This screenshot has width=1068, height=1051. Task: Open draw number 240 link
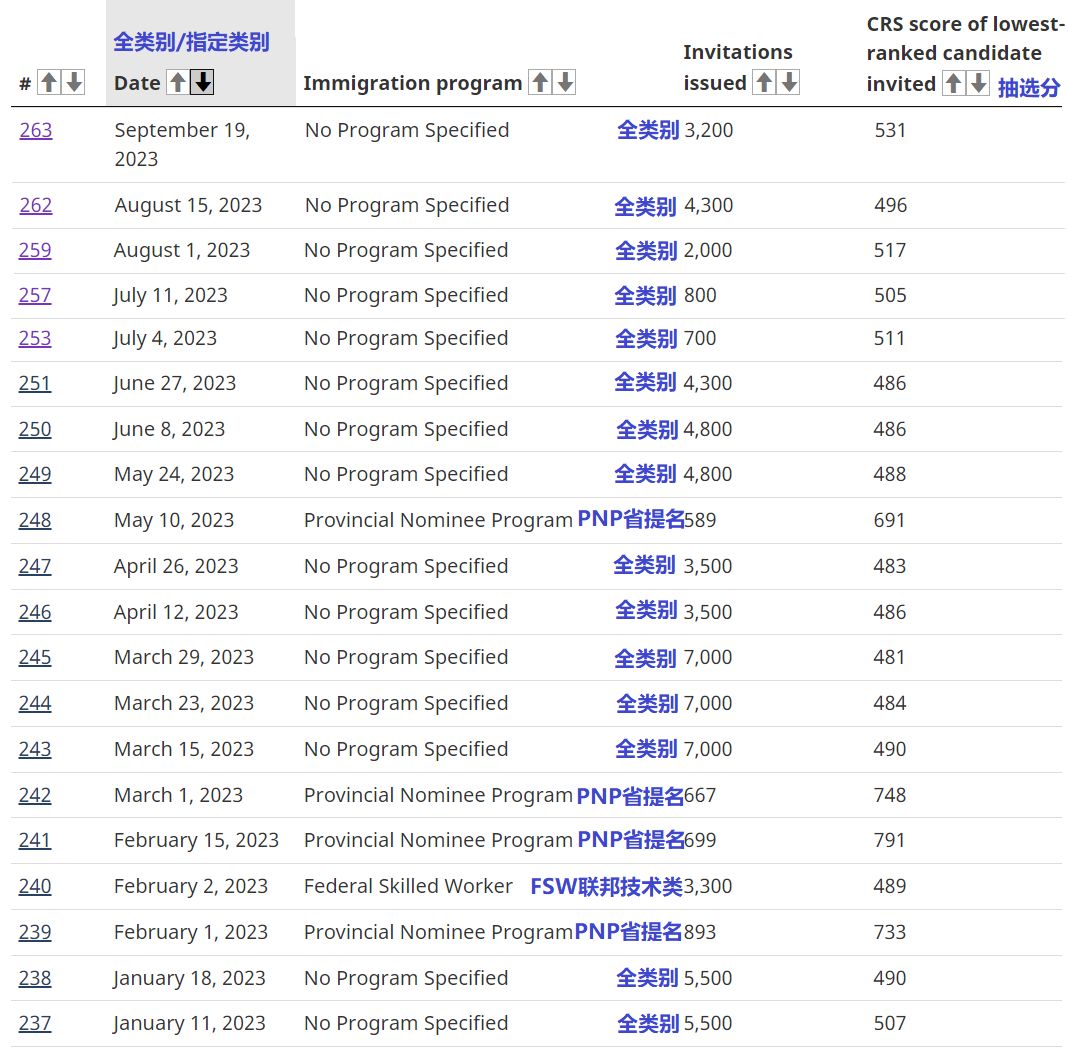click(x=35, y=886)
